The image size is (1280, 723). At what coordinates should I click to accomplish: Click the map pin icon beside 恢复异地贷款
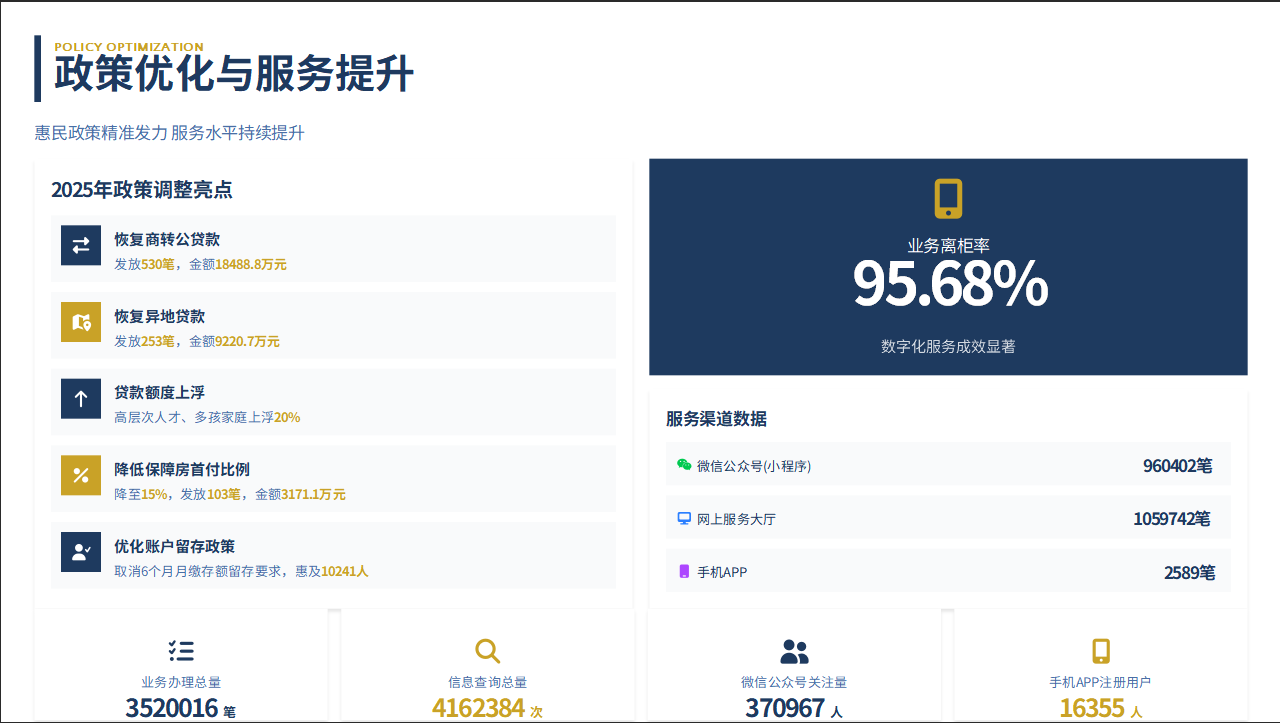pos(81,322)
